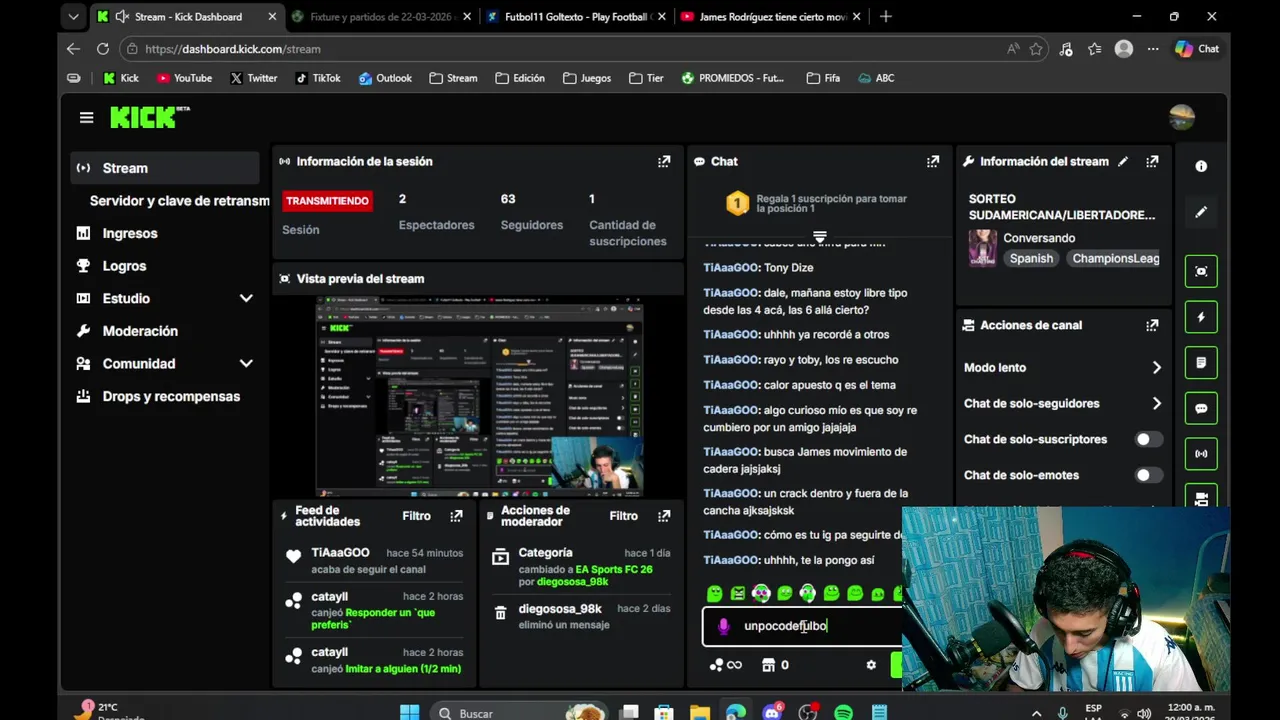The height and width of the screenshot is (720, 1280).
Task: Open the user profile avatar menu
Action: pos(1182,117)
